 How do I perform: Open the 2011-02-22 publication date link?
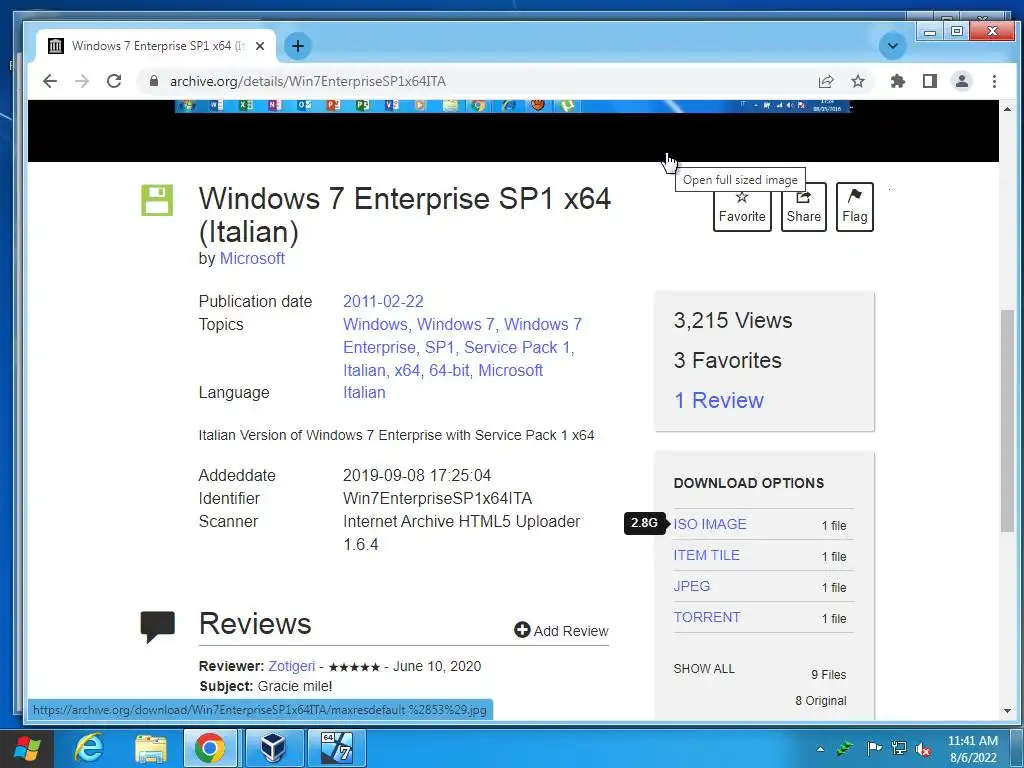click(383, 302)
